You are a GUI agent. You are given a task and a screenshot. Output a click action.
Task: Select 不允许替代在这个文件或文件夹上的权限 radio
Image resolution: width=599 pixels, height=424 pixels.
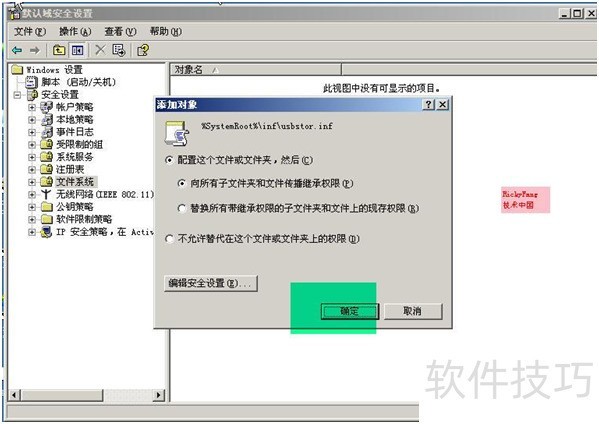[x=169, y=239]
